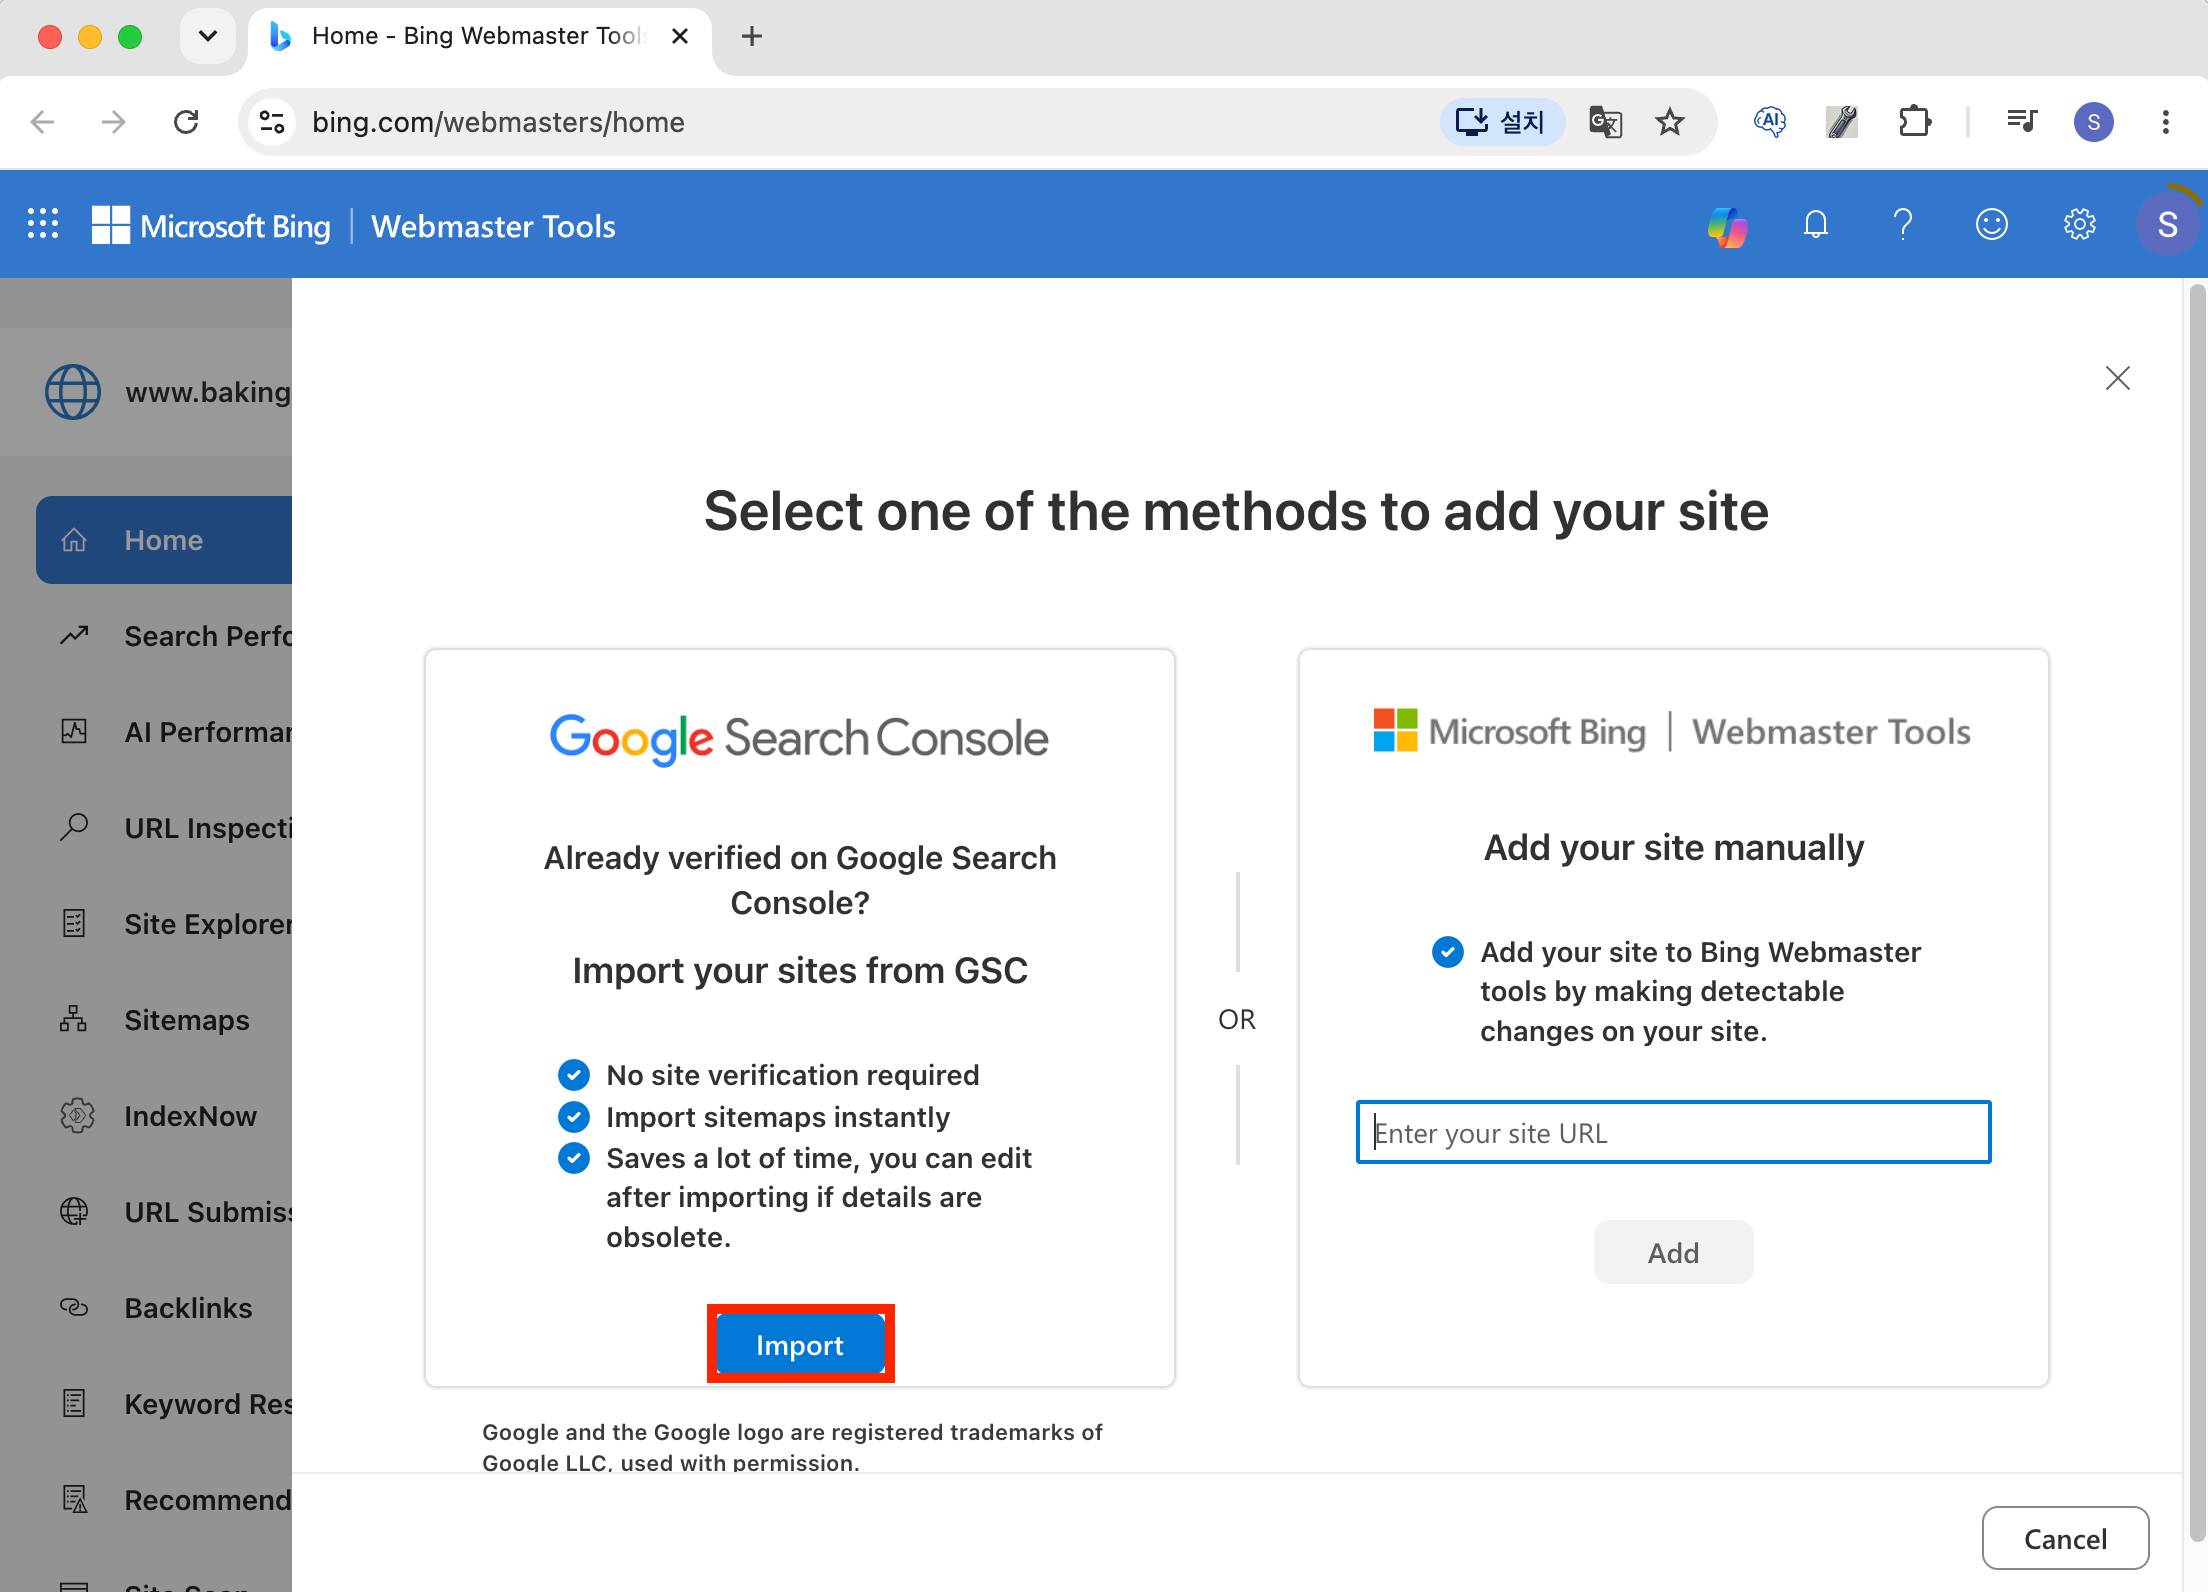Click the help question mark icon

[x=1903, y=225]
